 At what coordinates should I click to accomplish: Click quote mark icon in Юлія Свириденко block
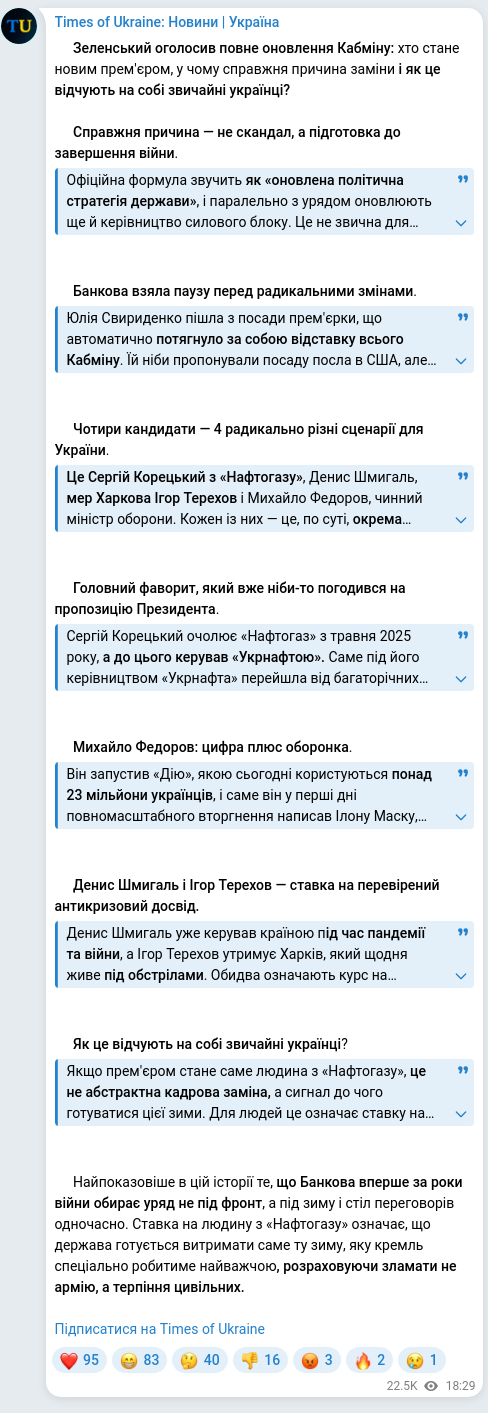click(x=462, y=317)
